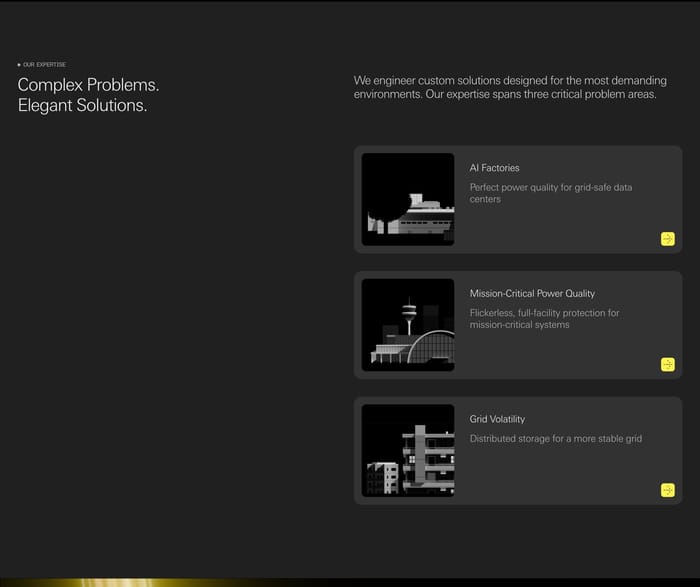Viewport: 700px width, 587px height.
Task: Open the AI Factories building thumbnail
Action: click(408, 199)
